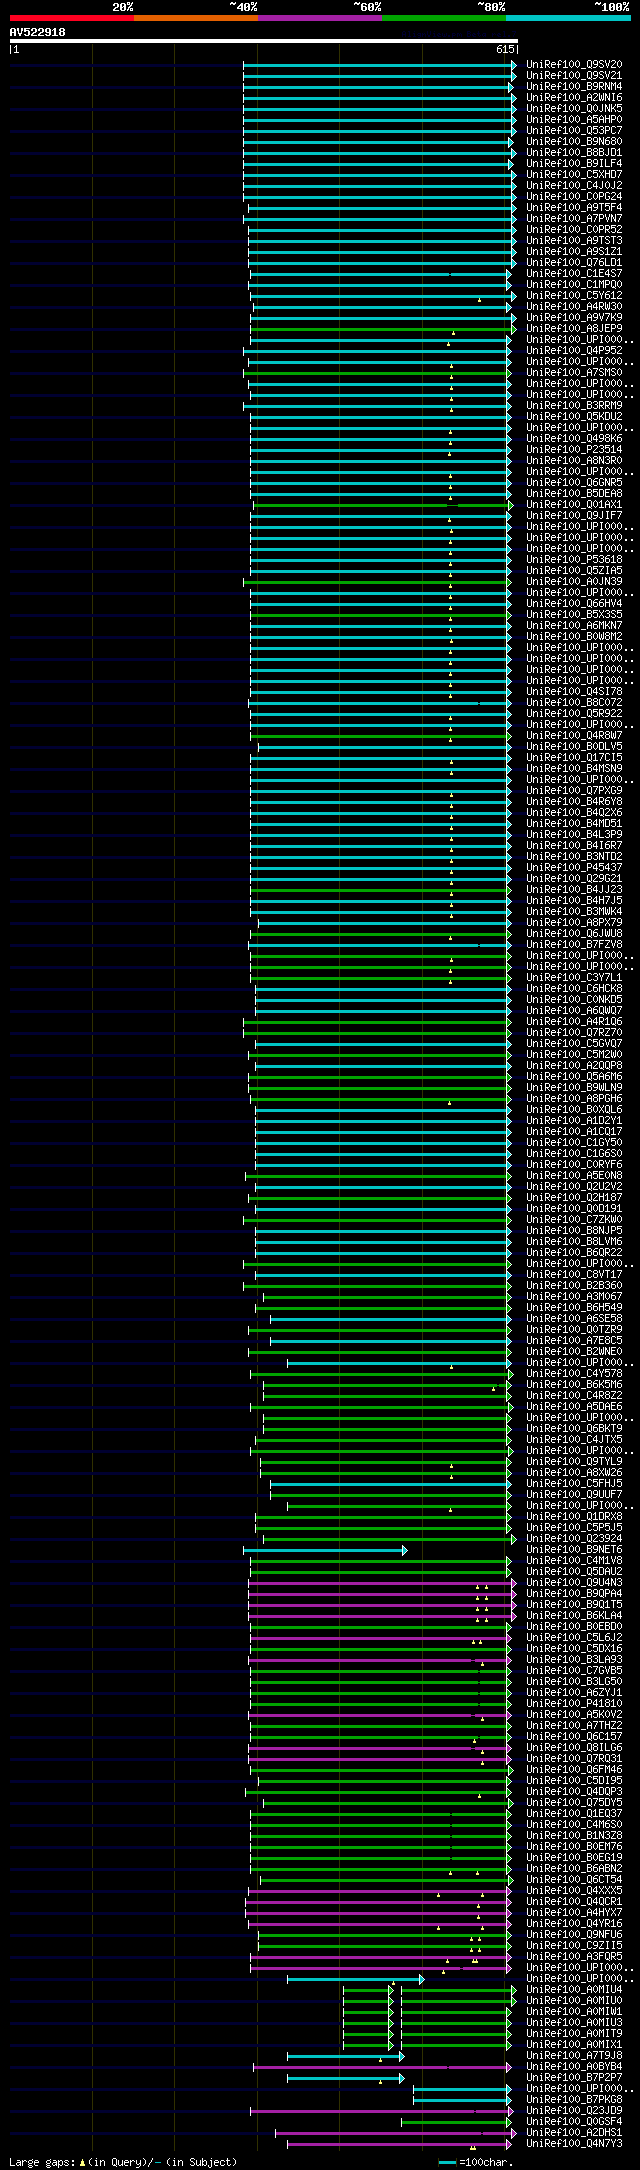The height and width of the screenshot is (2170, 640).
Task: Select hit label UniRef100_A7SMS0
Action: click(x=574, y=373)
